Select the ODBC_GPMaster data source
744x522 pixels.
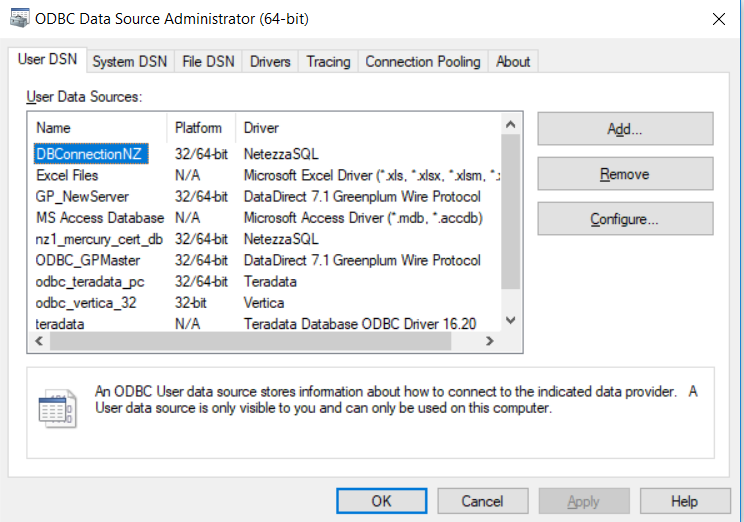88,260
